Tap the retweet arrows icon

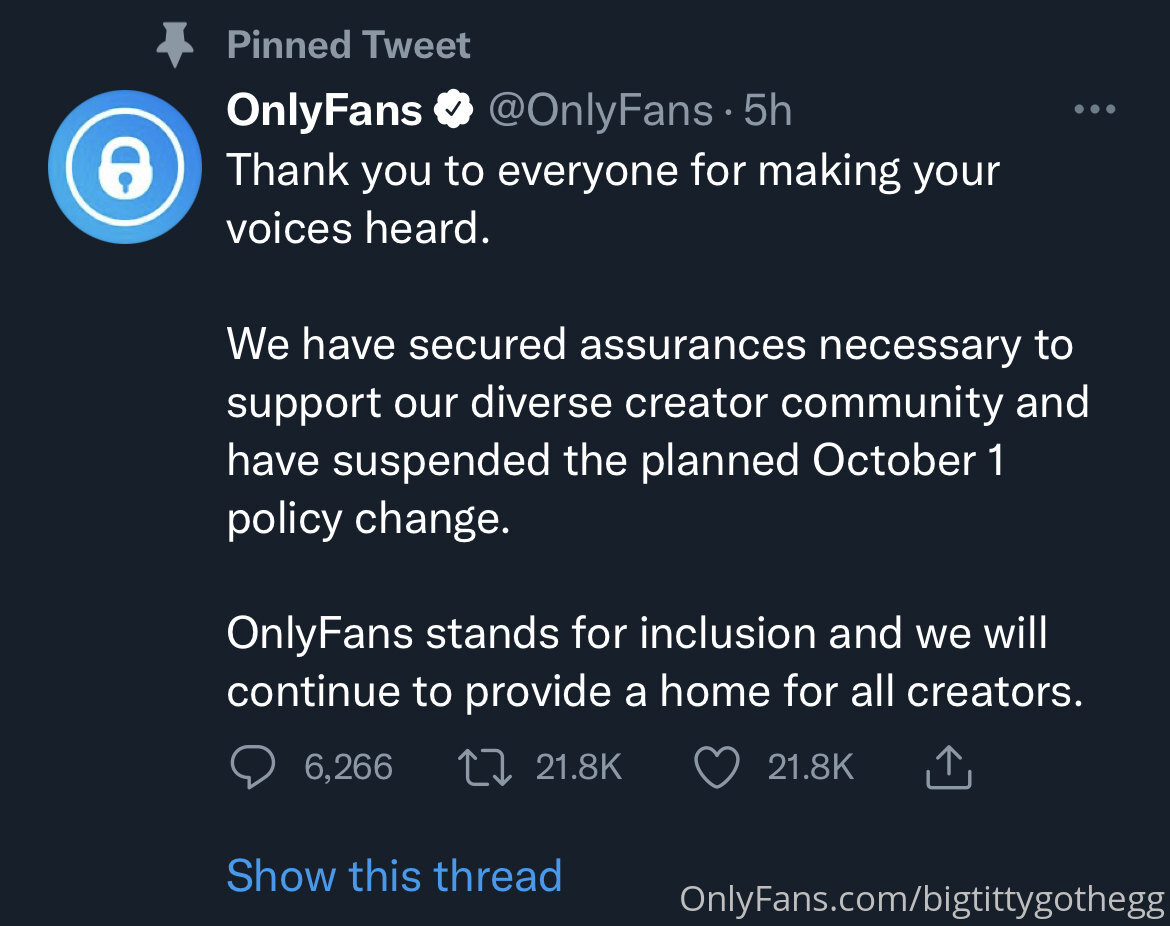tap(485, 768)
